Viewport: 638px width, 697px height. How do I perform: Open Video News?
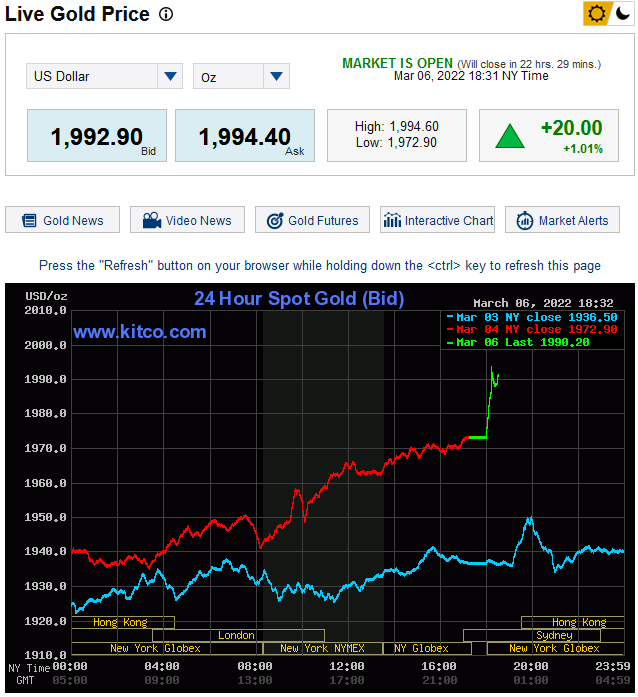[x=188, y=220]
